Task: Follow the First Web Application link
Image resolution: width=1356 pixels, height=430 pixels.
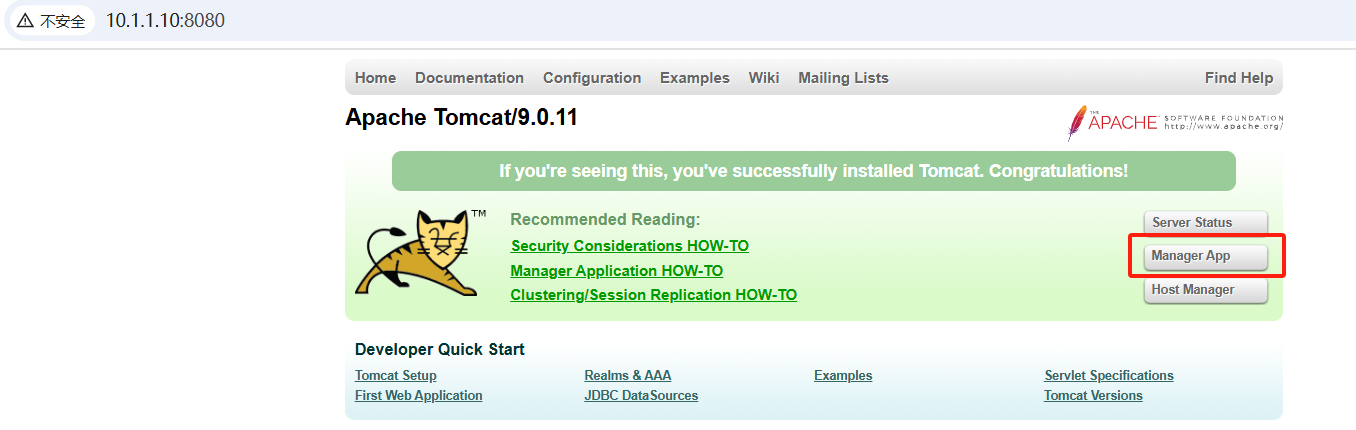Action: tap(419, 396)
